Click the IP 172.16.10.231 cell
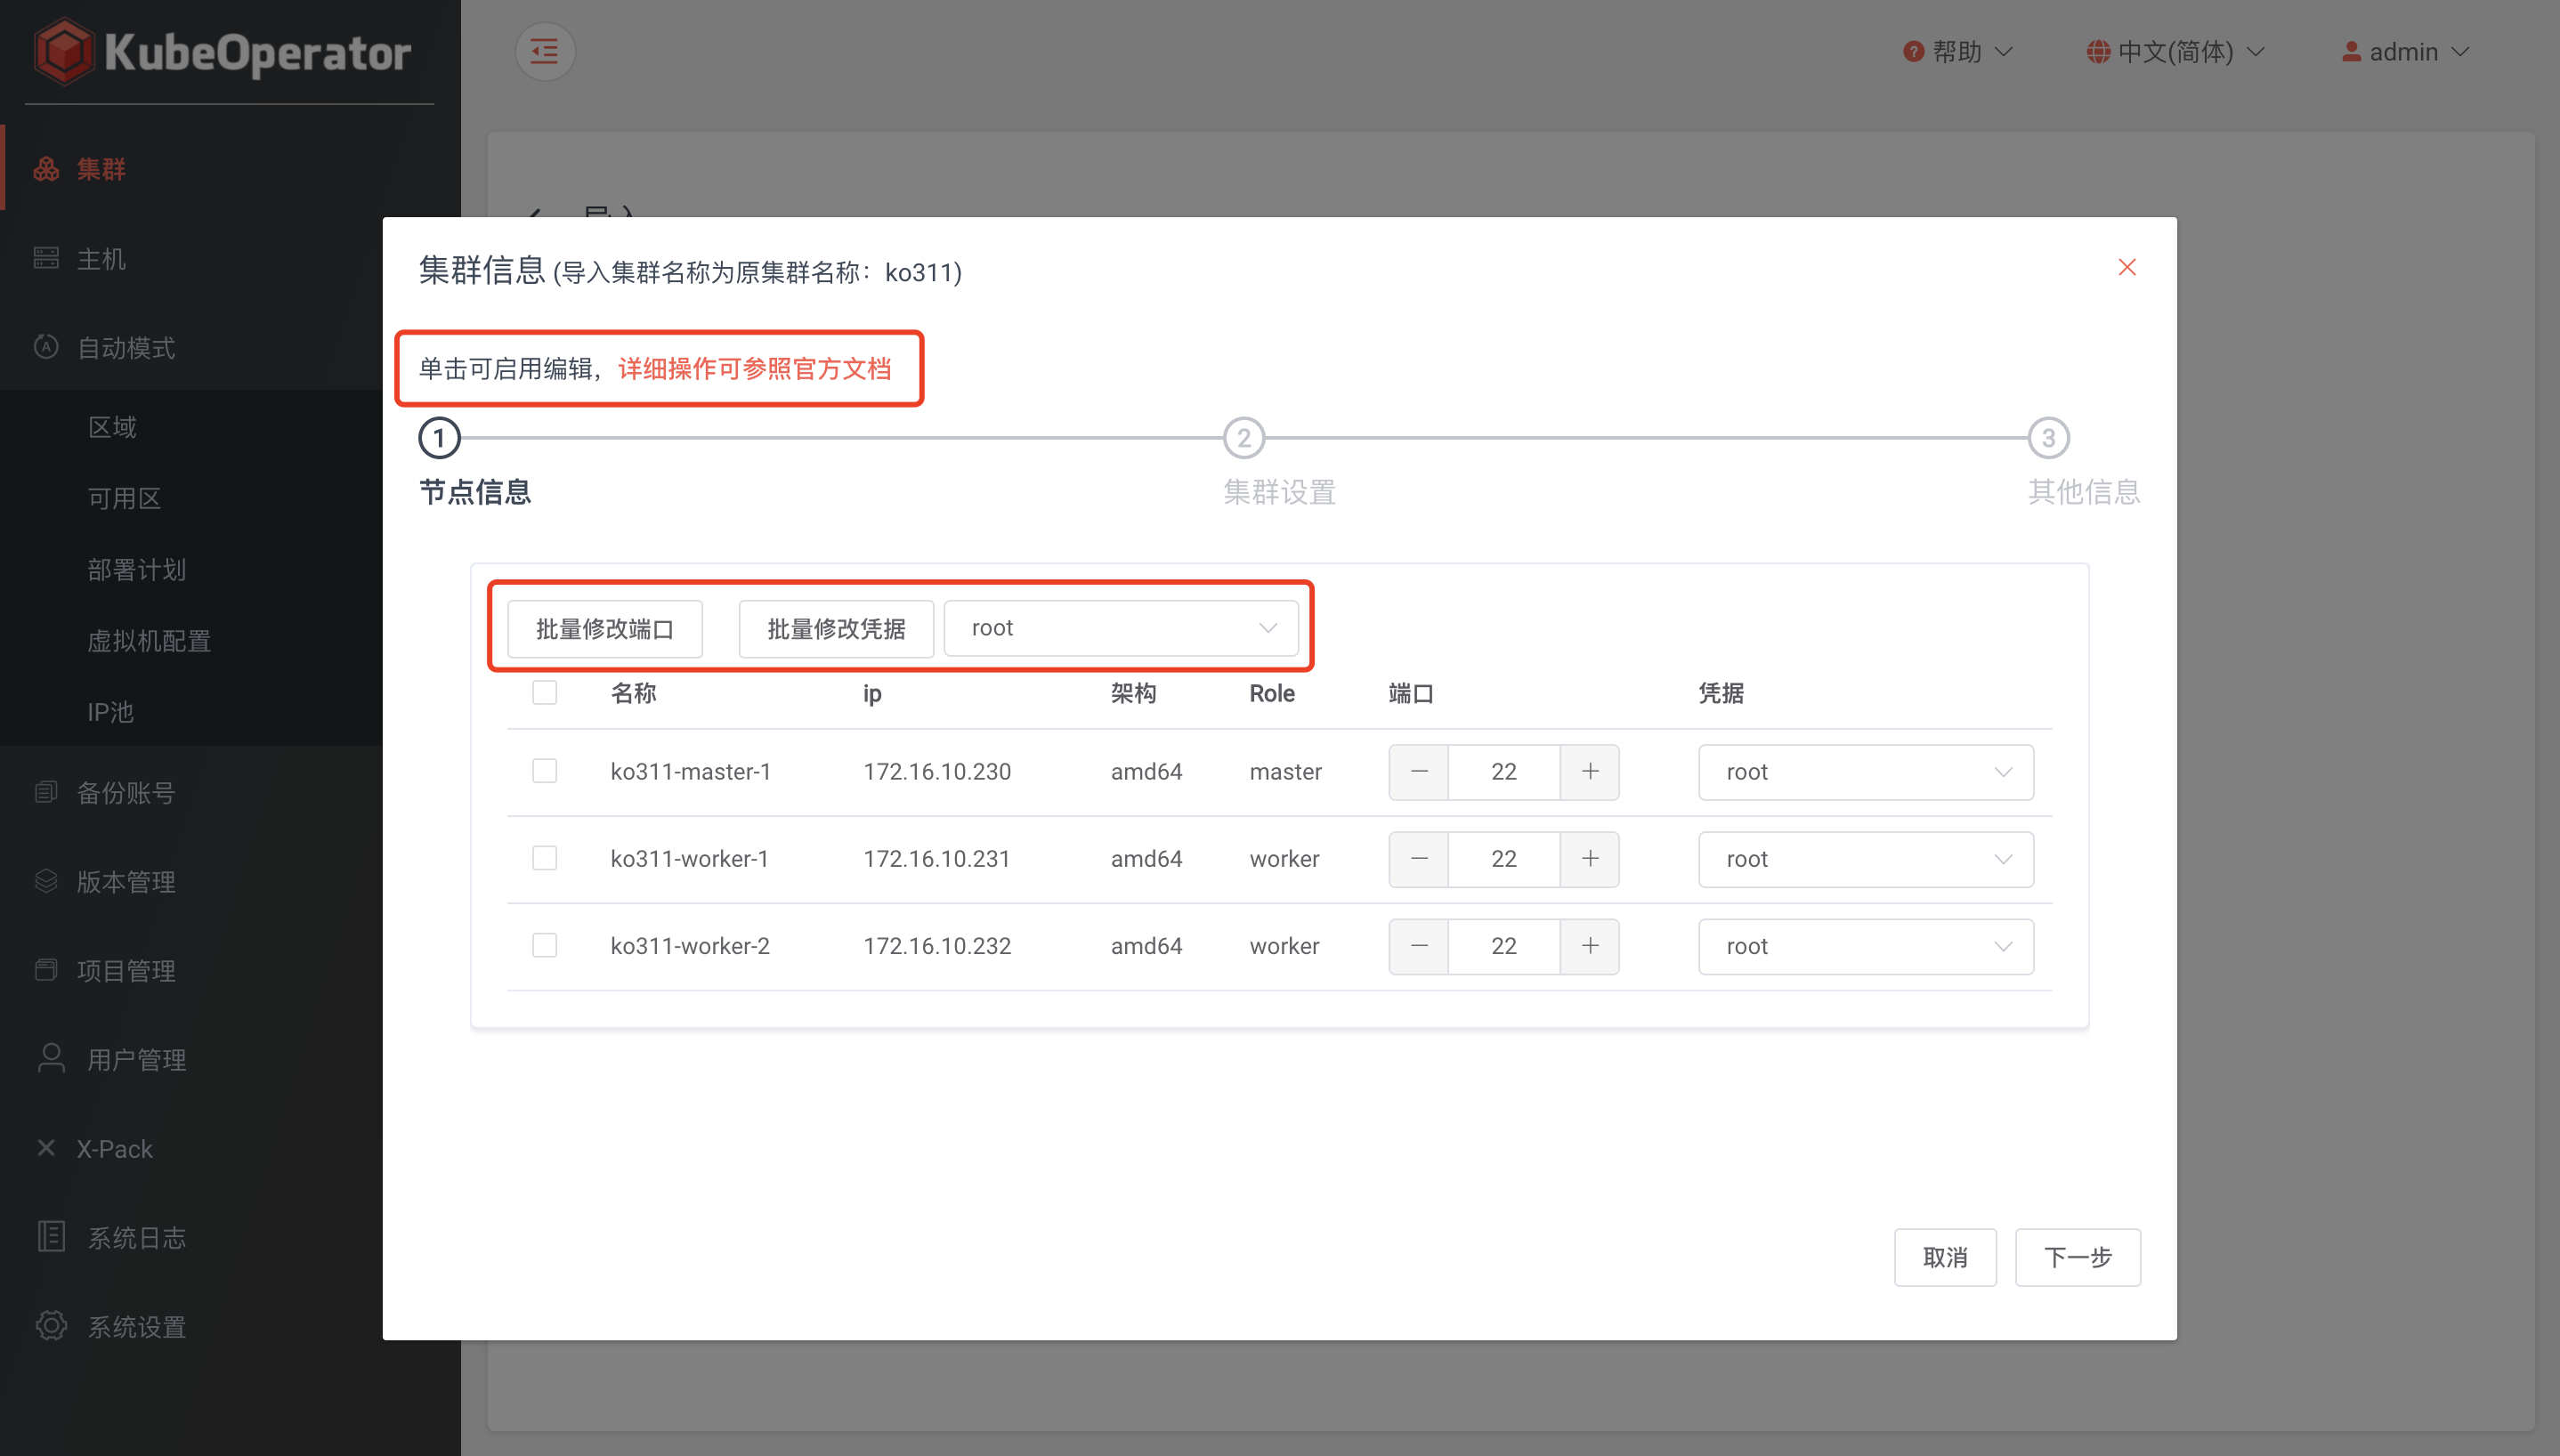 937,859
